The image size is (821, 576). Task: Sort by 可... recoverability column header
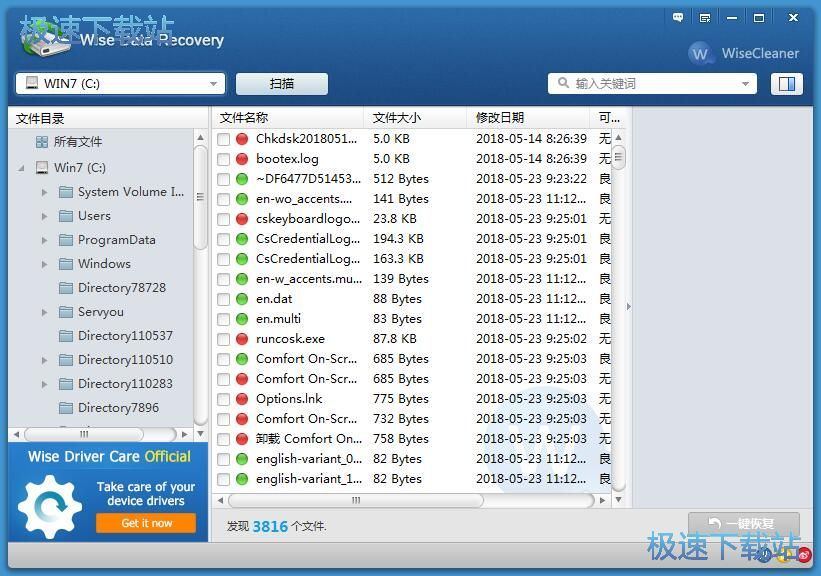pyautogui.click(x=608, y=118)
